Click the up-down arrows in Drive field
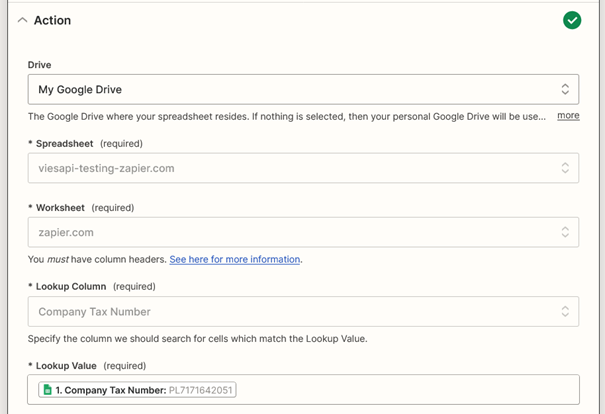The height and width of the screenshot is (414, 605). (565, 90)
